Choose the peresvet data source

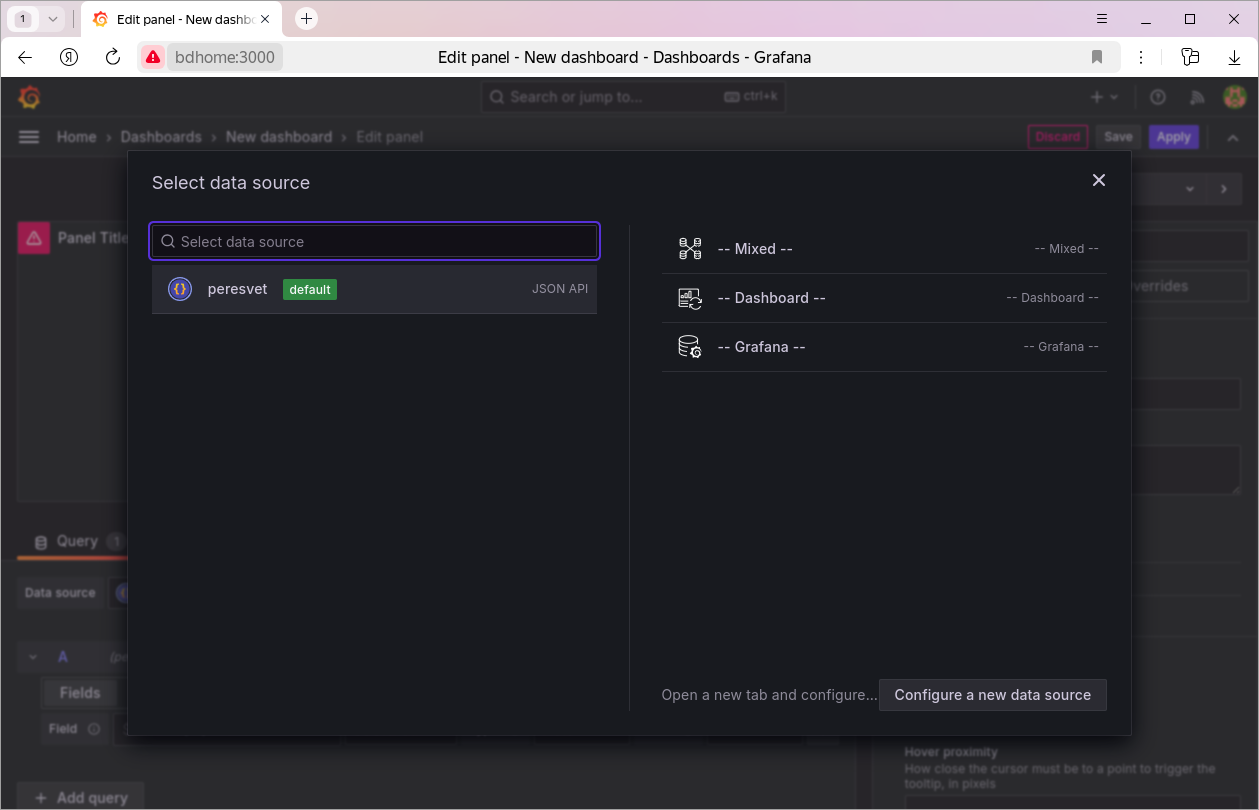(x=375, y=289)
